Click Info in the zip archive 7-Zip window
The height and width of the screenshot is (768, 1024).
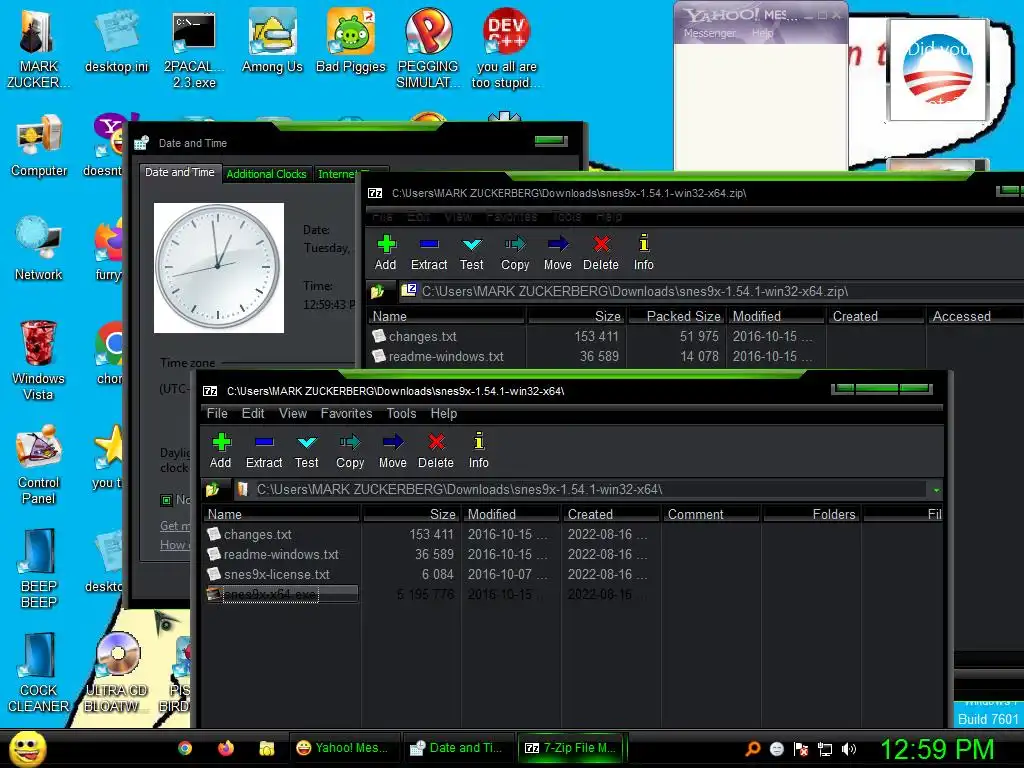coord(644,253)
